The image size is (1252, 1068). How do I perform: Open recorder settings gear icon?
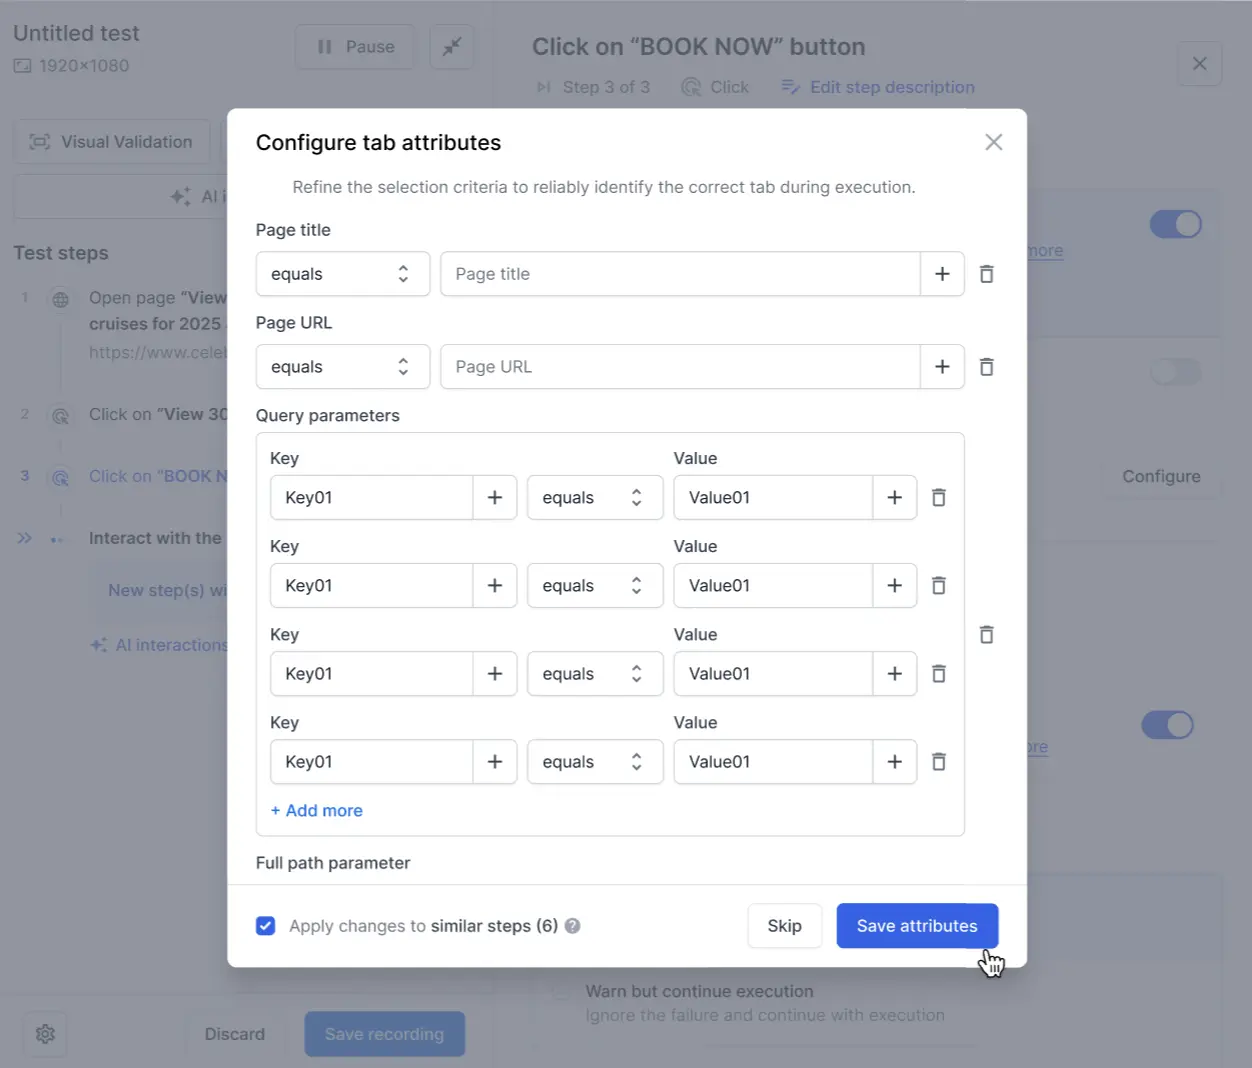coord(45,1034)
